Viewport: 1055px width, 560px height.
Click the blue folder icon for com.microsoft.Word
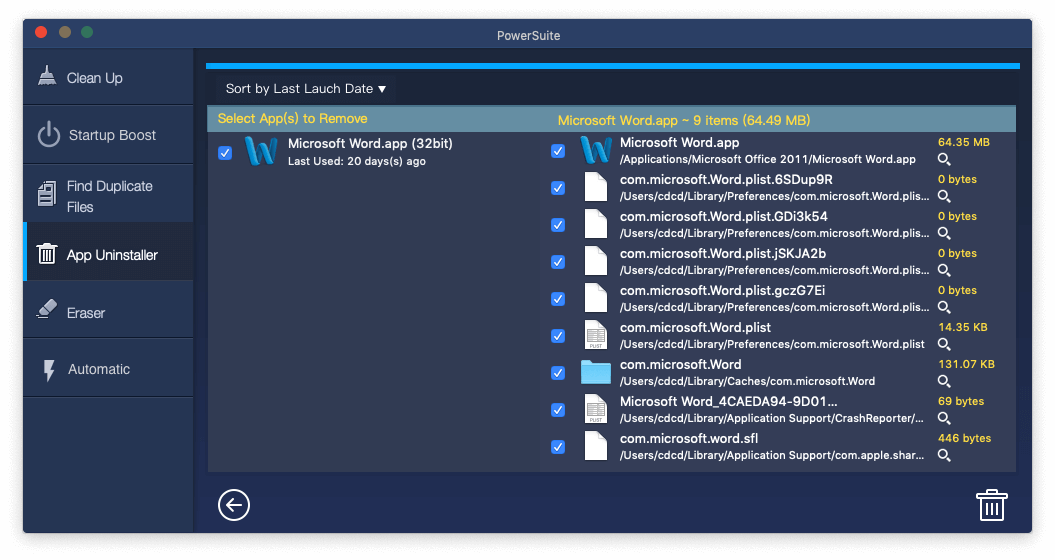coord(595,372)
